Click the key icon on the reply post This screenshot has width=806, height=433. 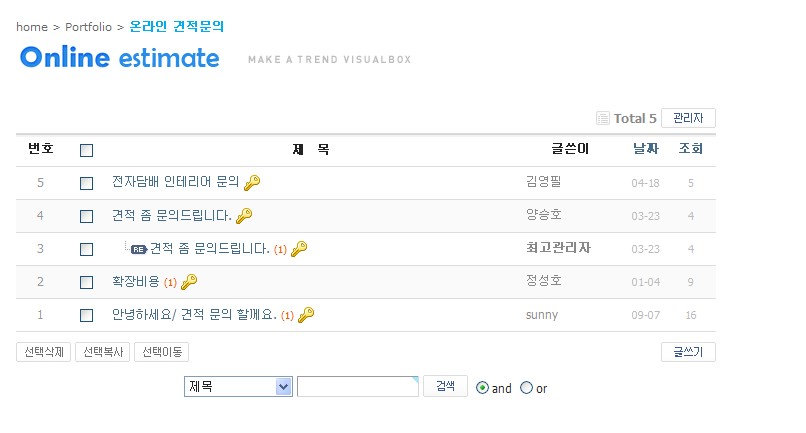(299, 248)
